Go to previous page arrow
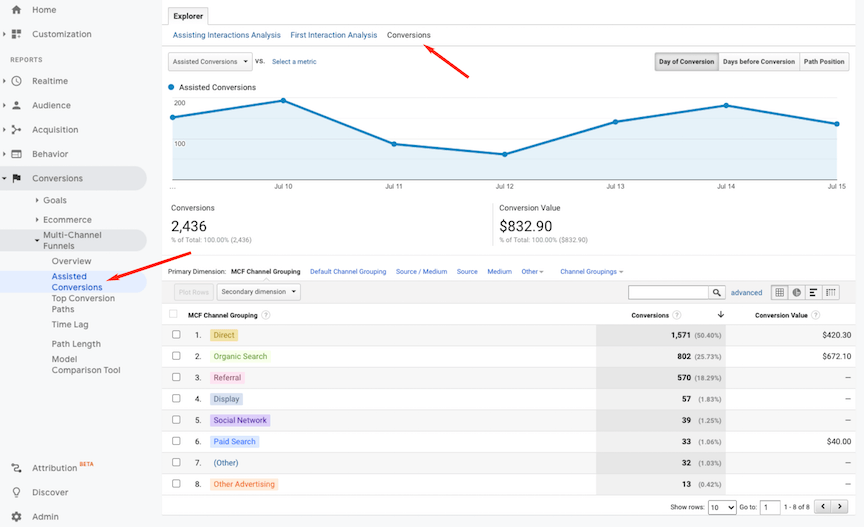Image resolution: width=864 pixels, height=527 pixels. point(823,507)
